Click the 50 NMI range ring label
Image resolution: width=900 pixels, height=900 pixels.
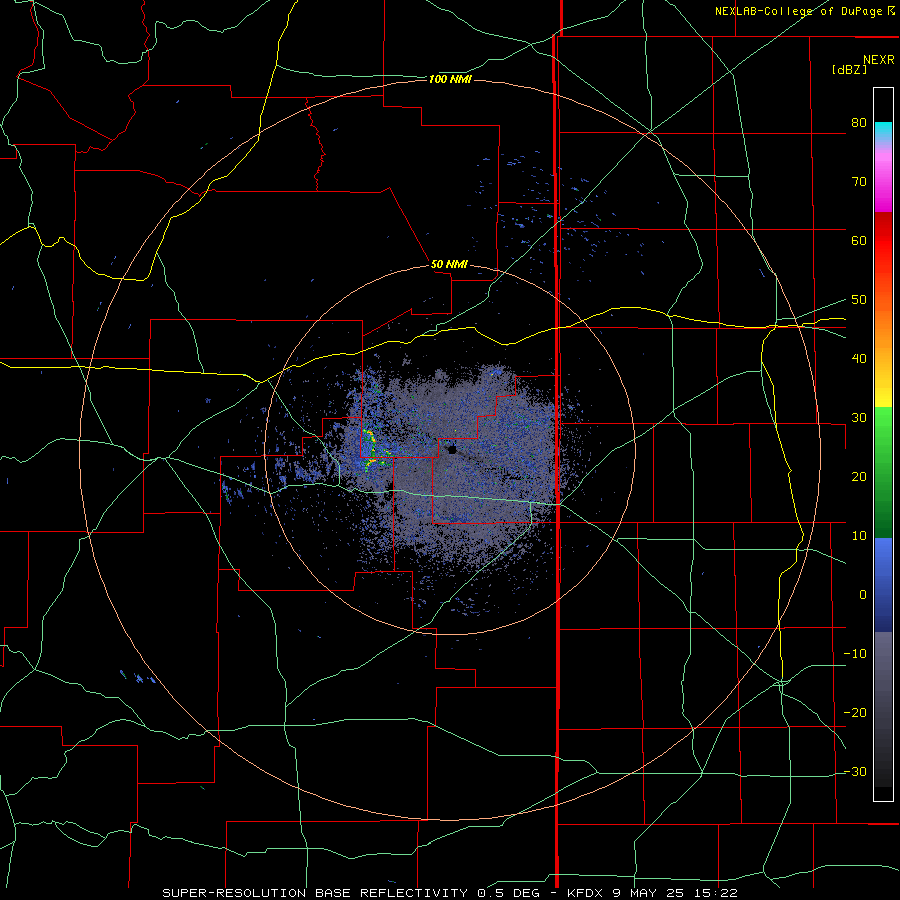[449, 265]
